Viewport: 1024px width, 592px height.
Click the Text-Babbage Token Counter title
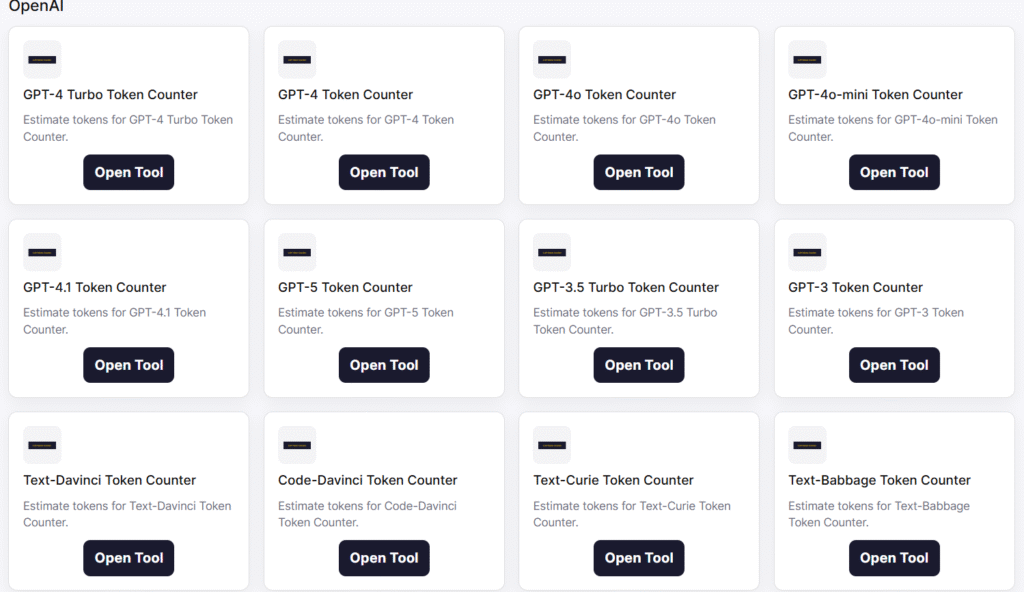(879, 481)
